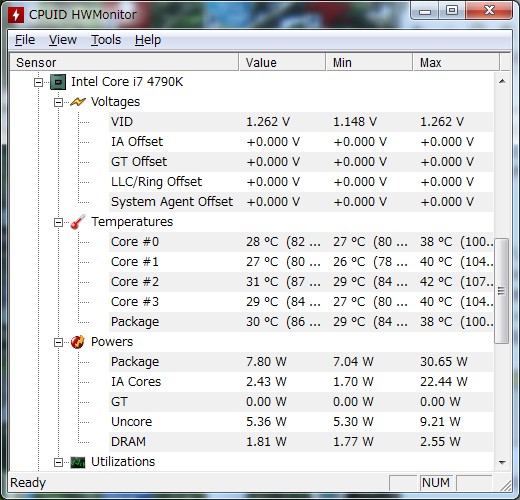Click the Package power value 7.80 W

pyautogui.click(x=266, y=362)
